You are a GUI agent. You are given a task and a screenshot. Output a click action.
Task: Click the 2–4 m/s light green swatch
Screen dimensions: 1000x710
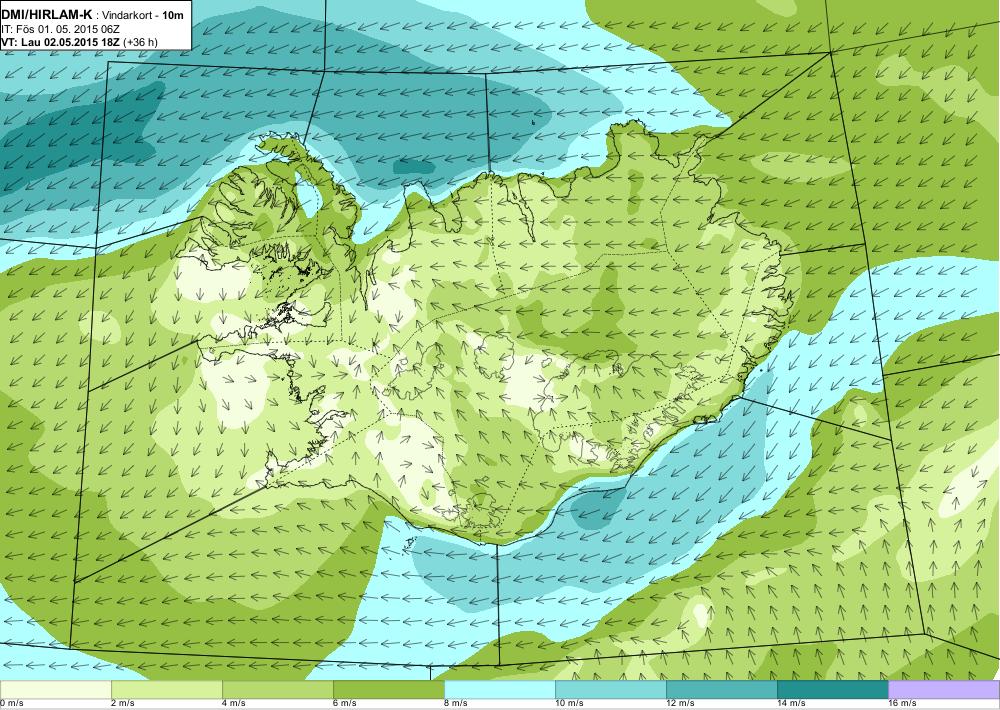click(x=166, y=689)
